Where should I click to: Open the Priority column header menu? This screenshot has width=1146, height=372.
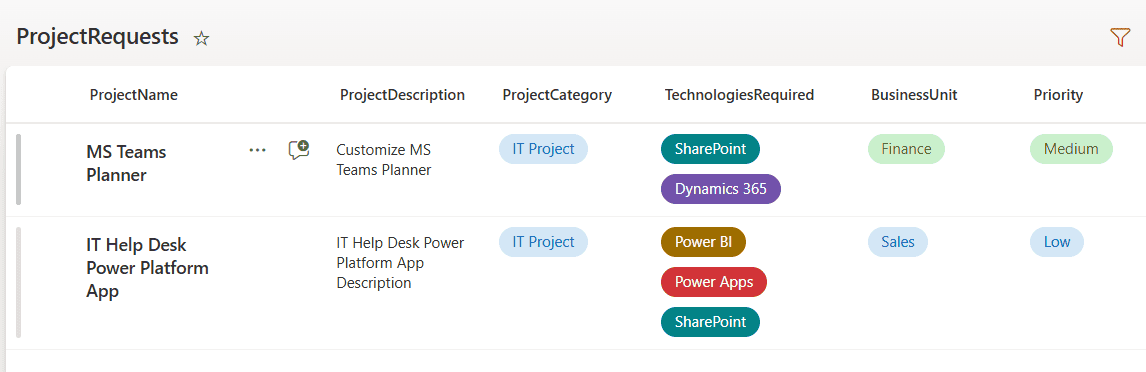[1058, 94]
